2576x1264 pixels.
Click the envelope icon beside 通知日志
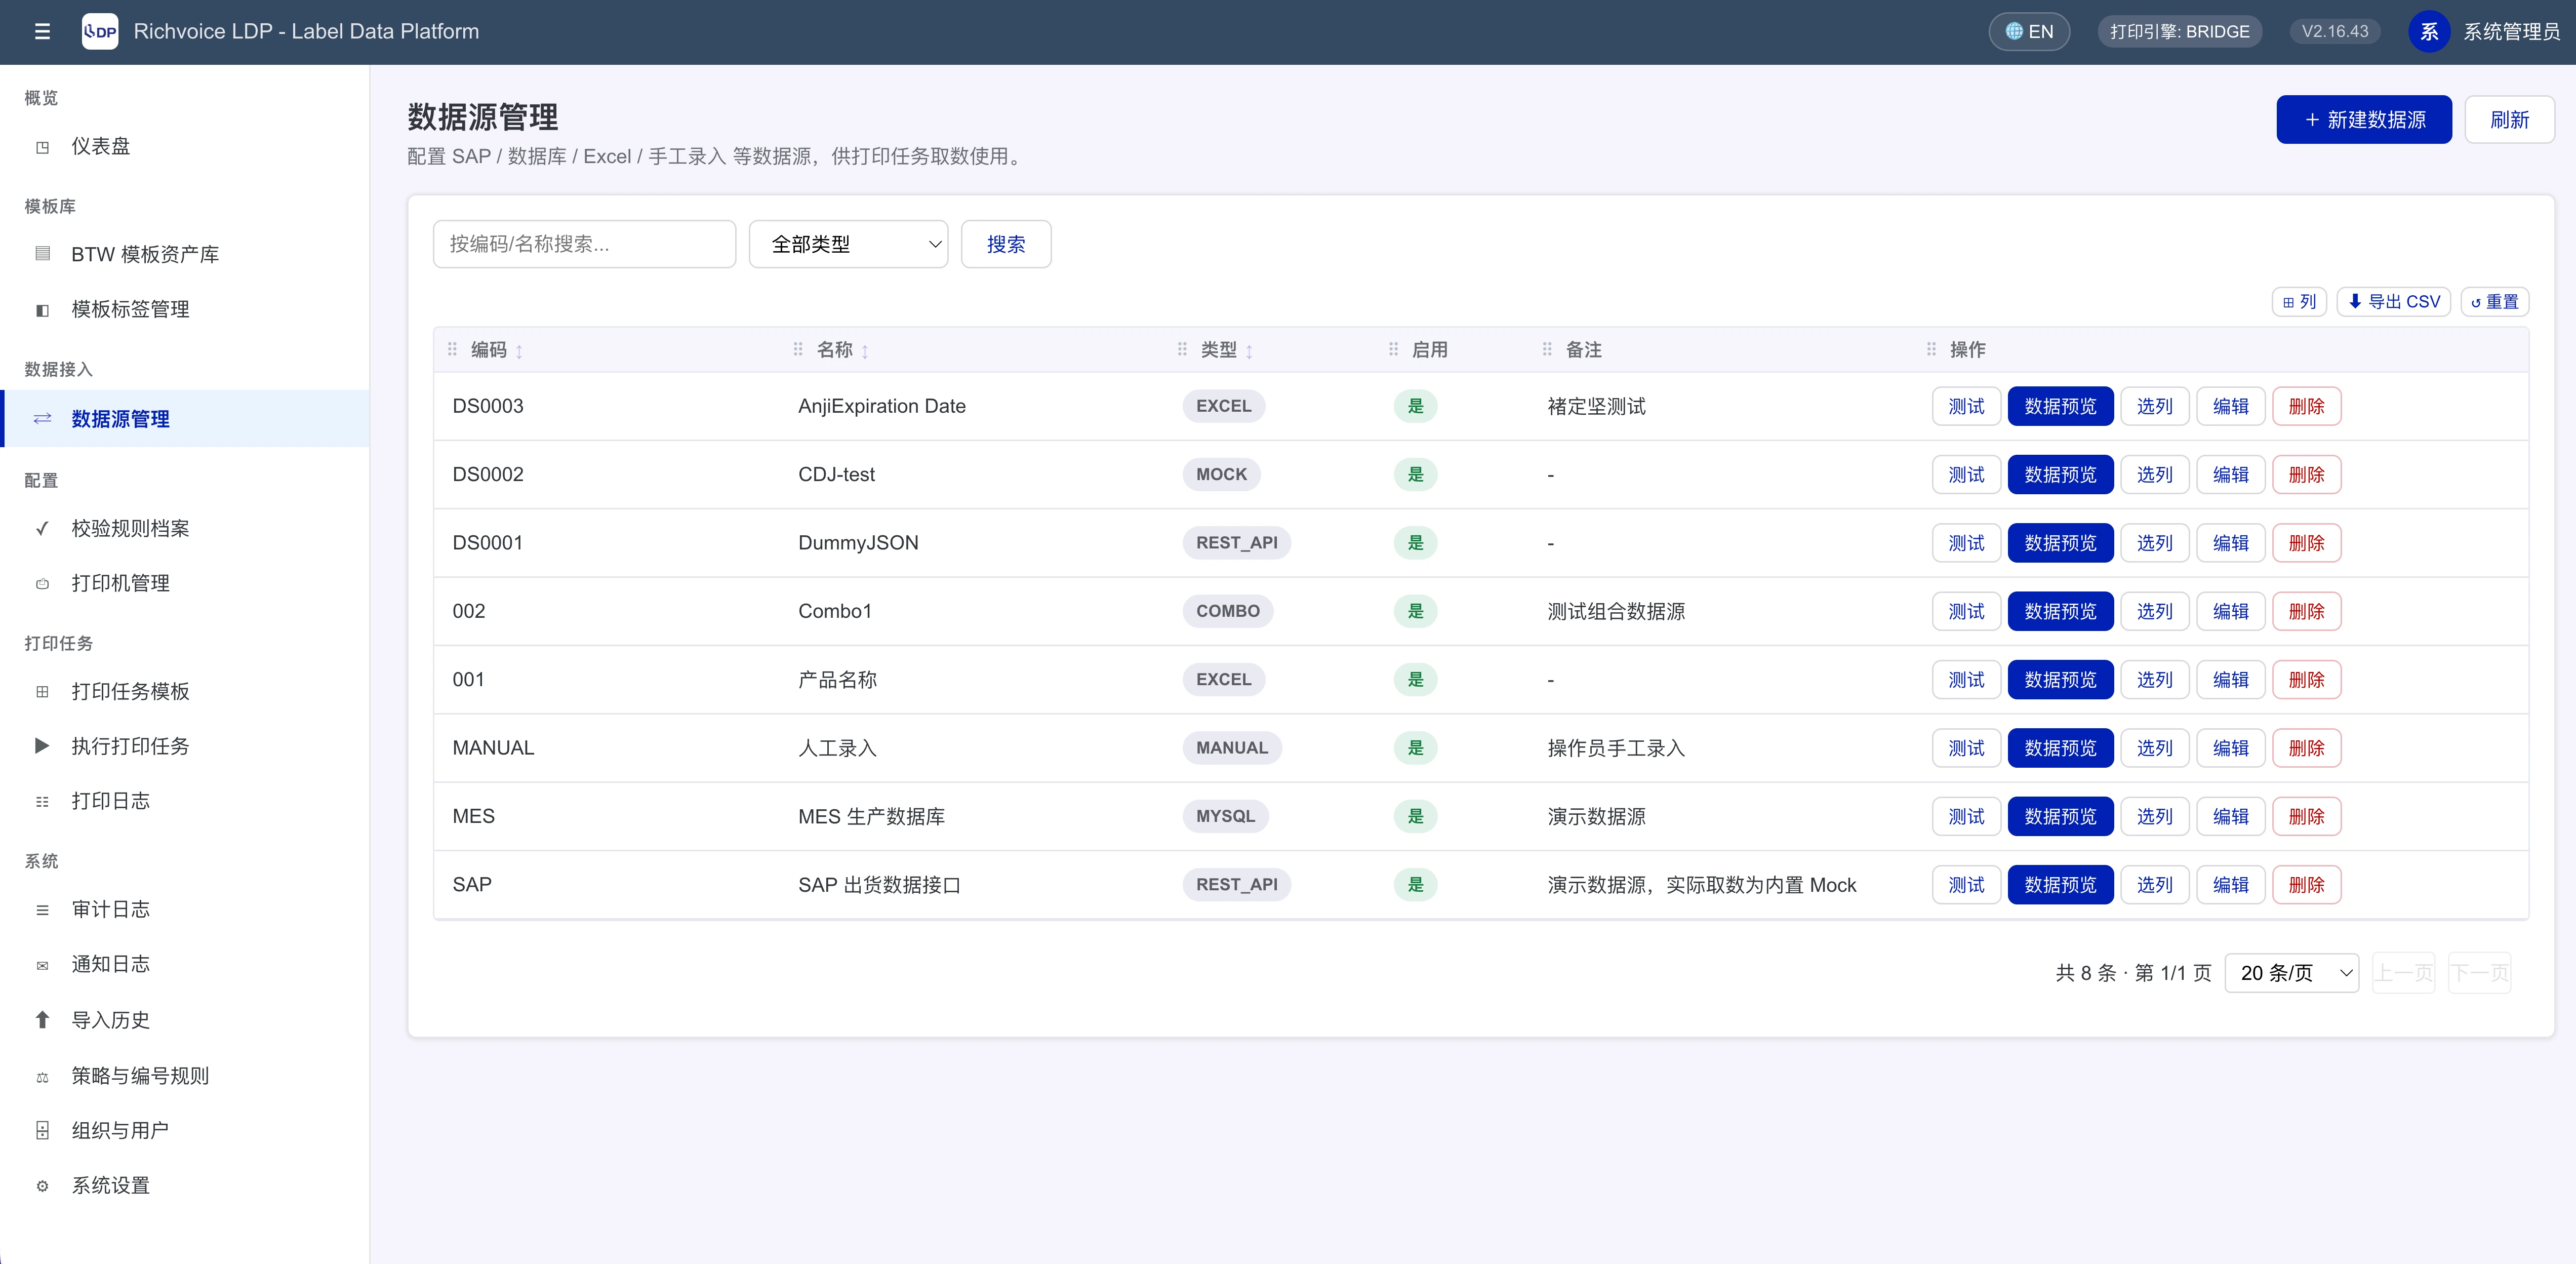42,965
